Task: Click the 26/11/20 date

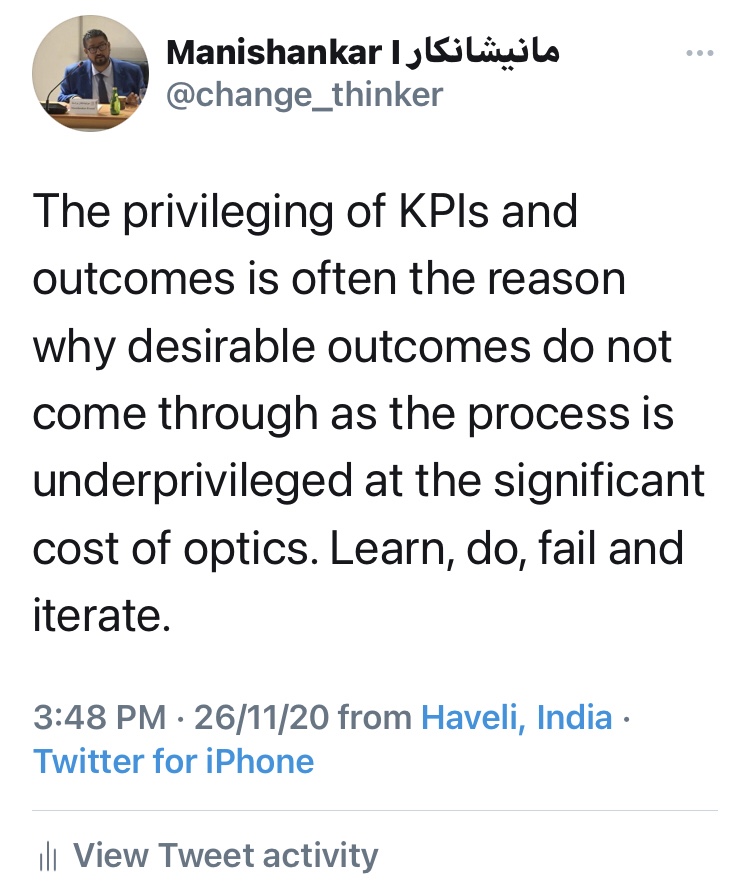Action: point(261,717)
